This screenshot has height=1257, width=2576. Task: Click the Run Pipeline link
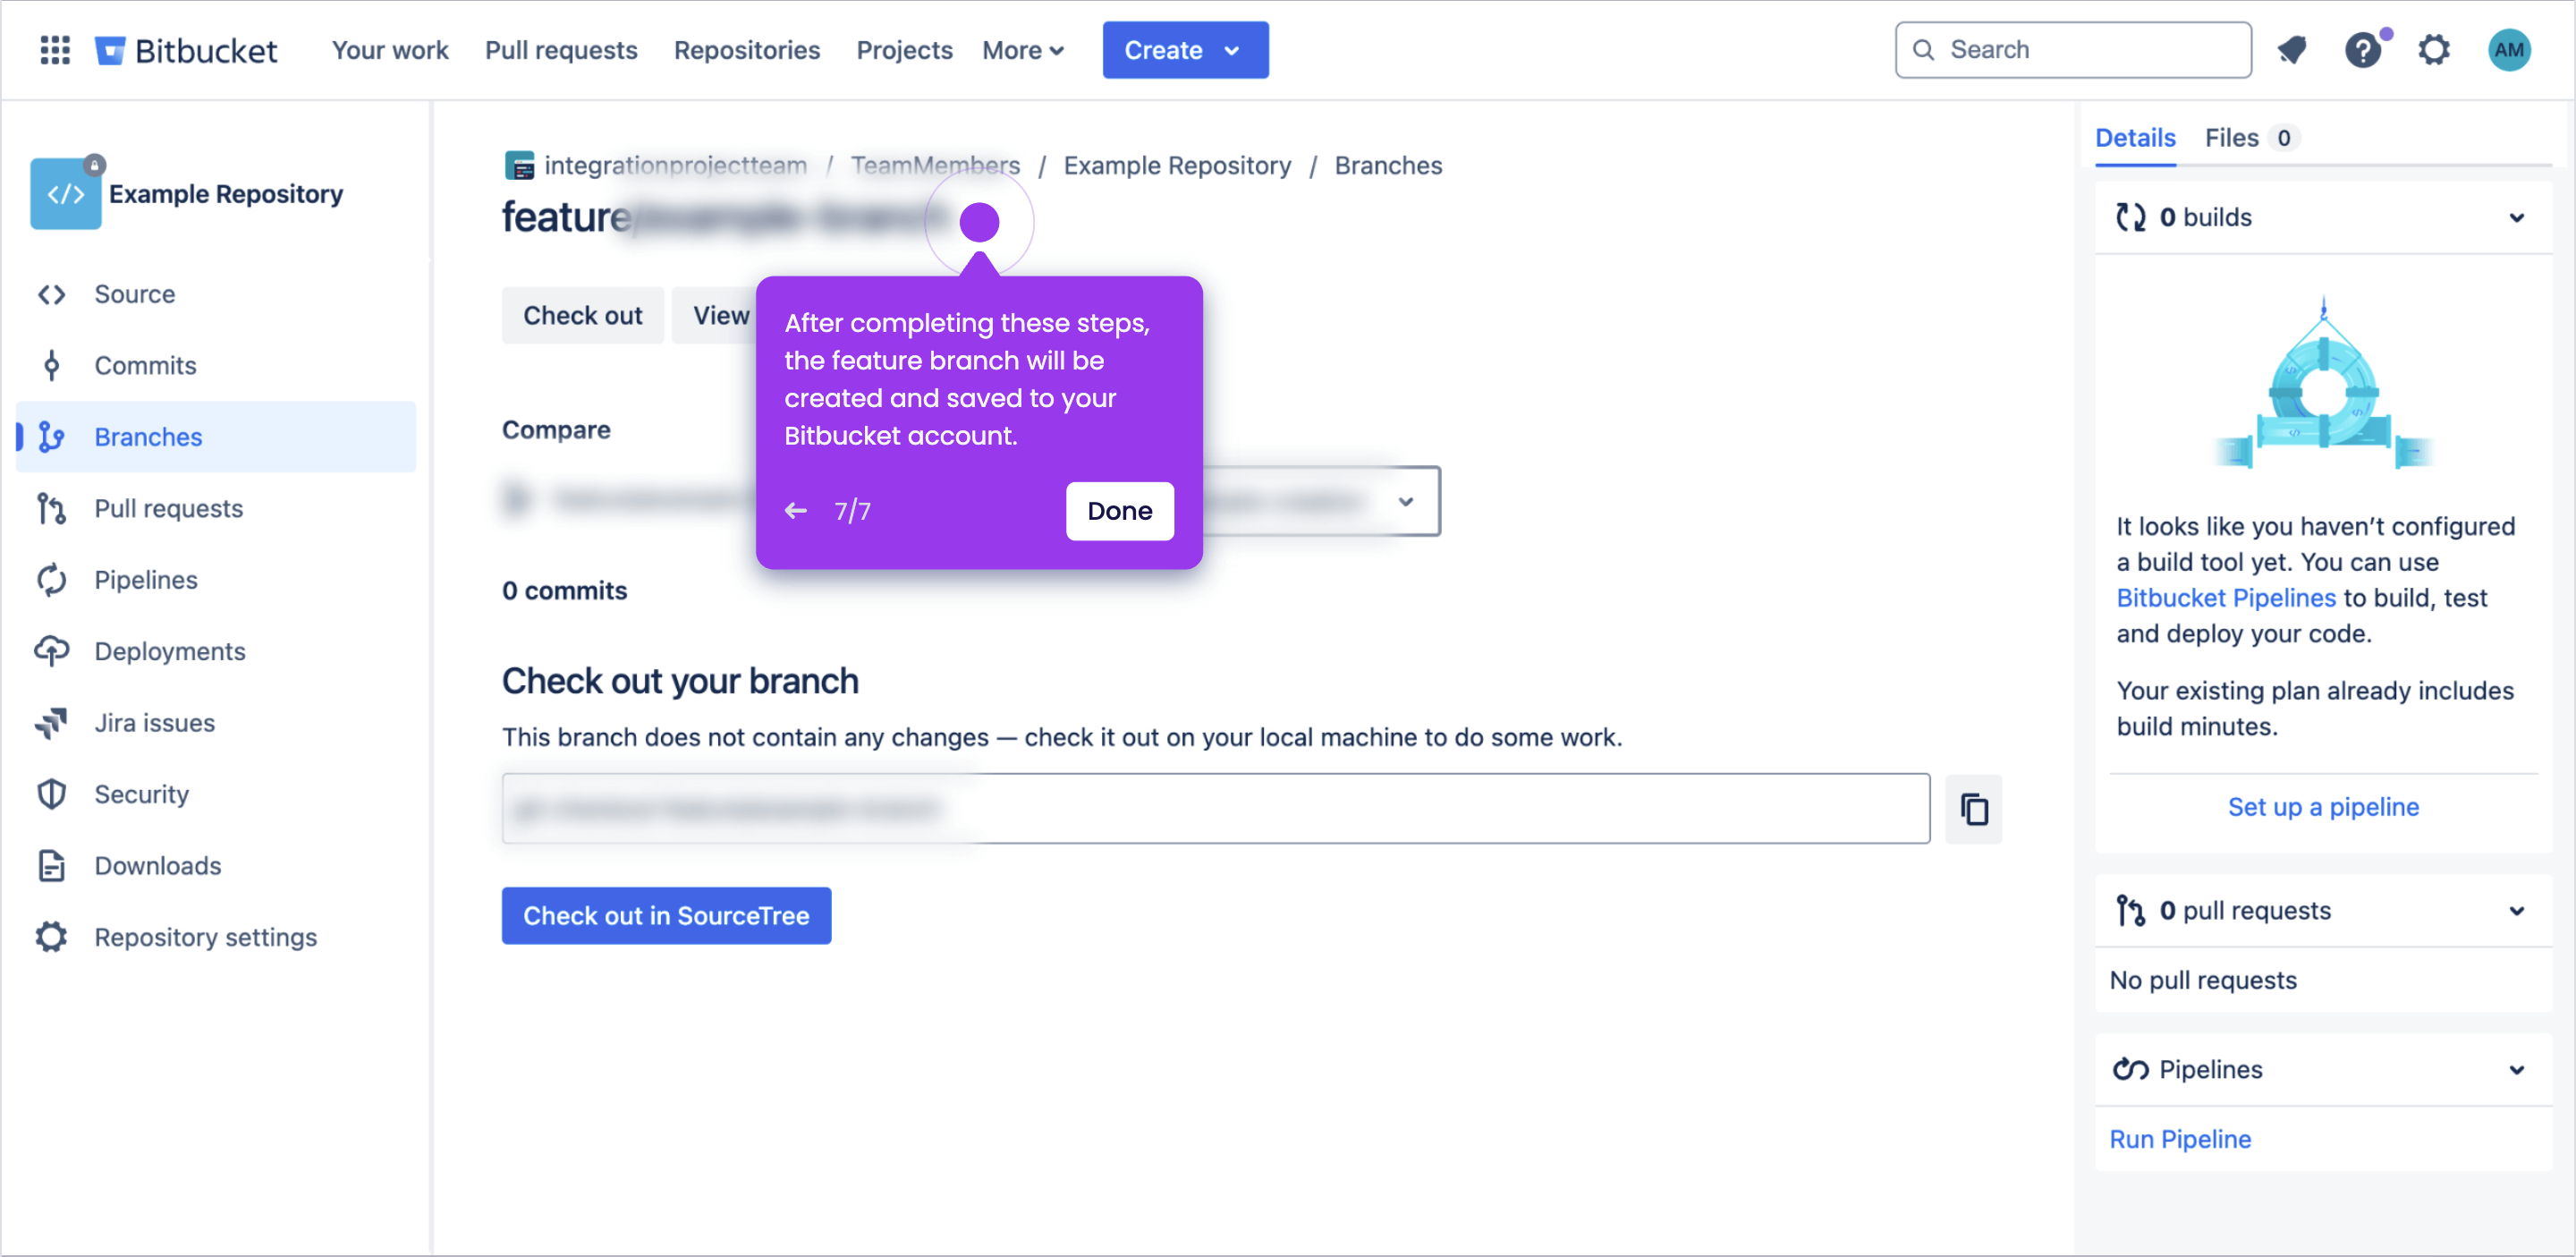pyautogui.click(x=2180, y=1138)
